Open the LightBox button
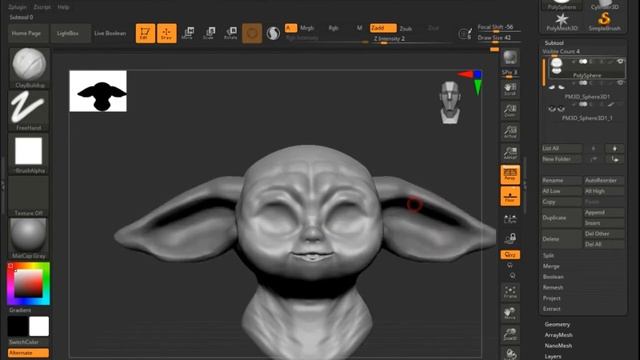The image size is (640, 360). pos(71,33)
